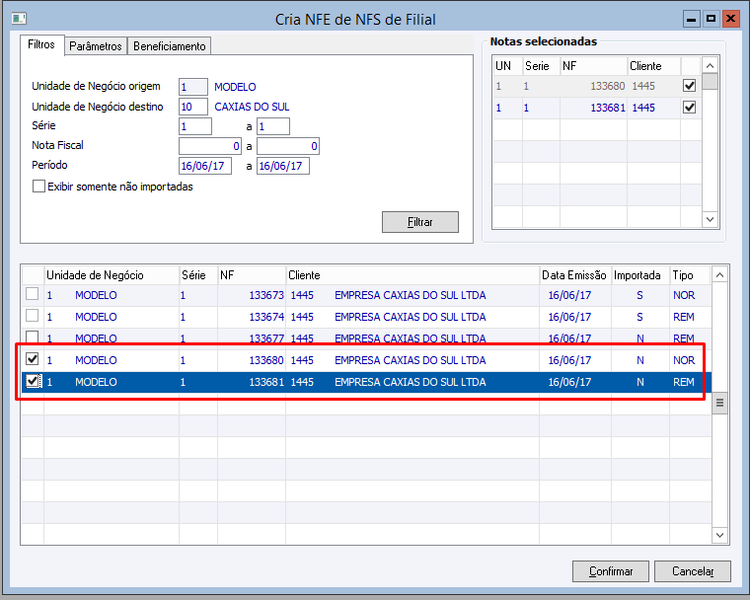Click the main grid scrollbar thumb
The image size is (750, 600).
coord(720,403)
